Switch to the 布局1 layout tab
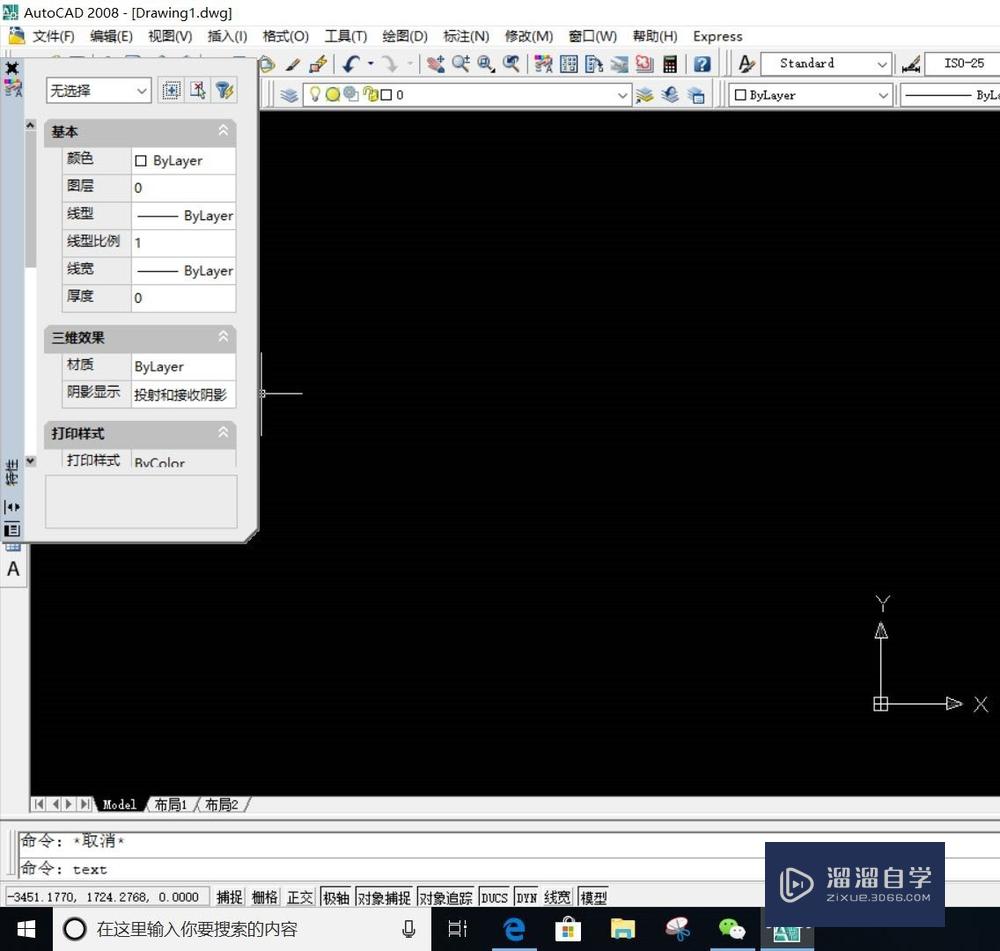1000x951 pixels. (x=170, y=804)
